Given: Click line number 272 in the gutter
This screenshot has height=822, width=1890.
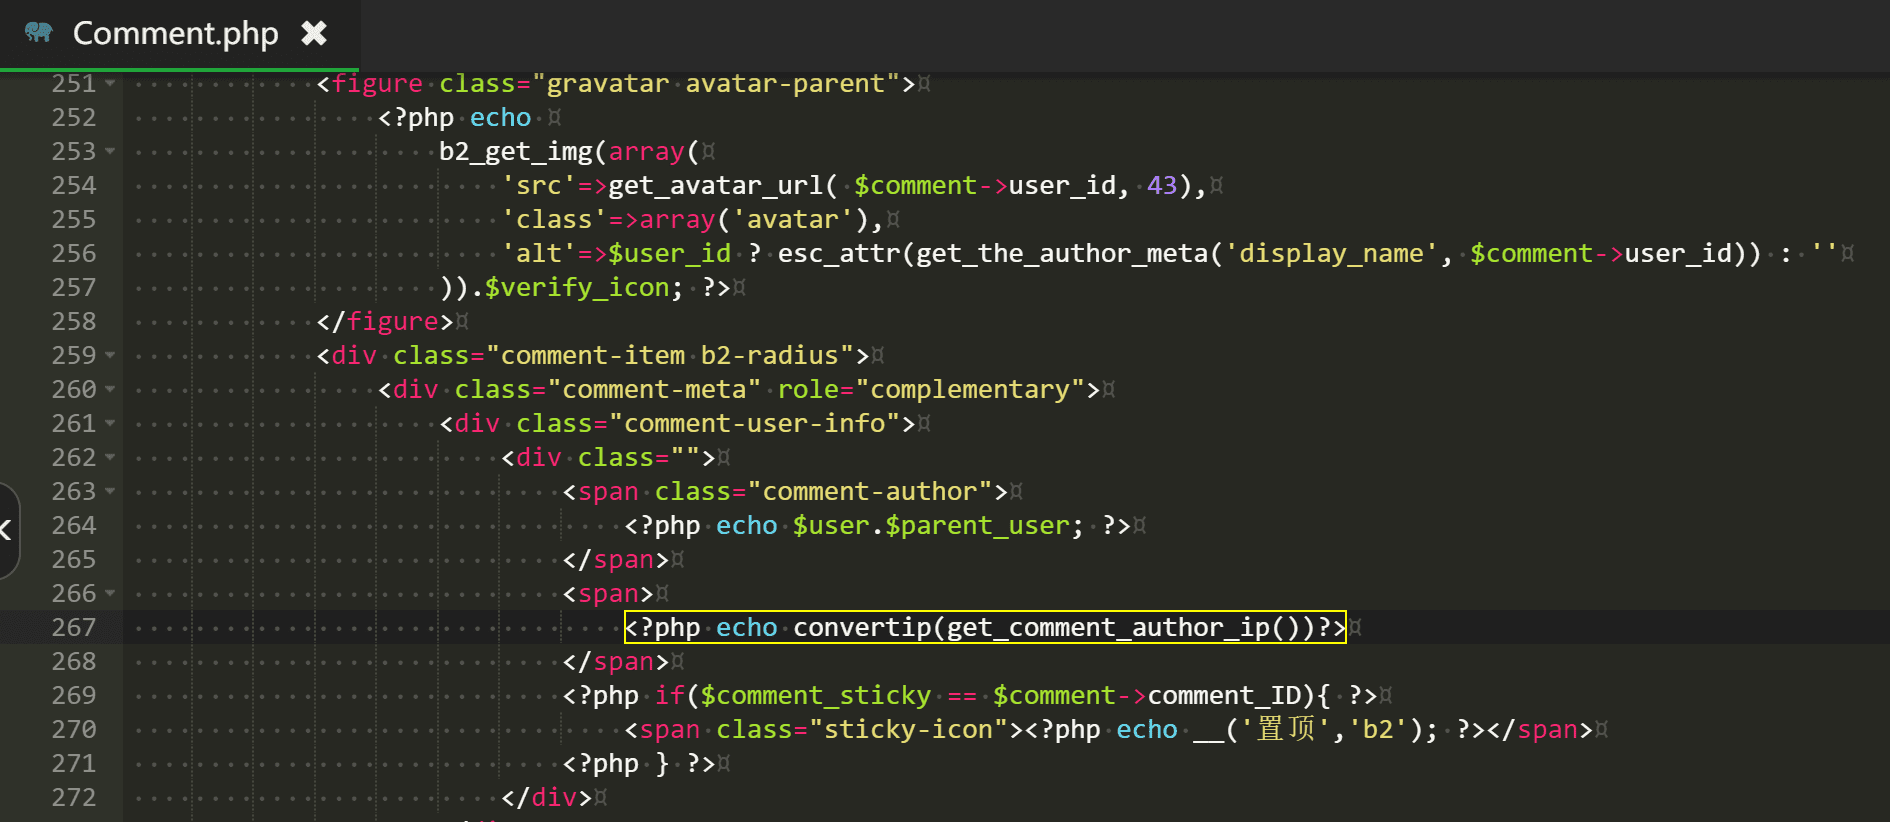Looking at the screenshot, I should coord(74,798).
